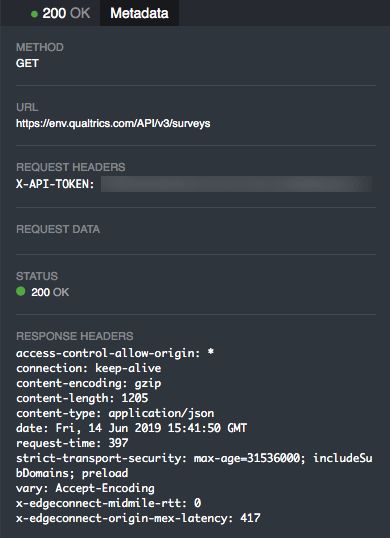Select the content-encoding: gzip line
Screen dimensions: 390x538
(89, 383)
